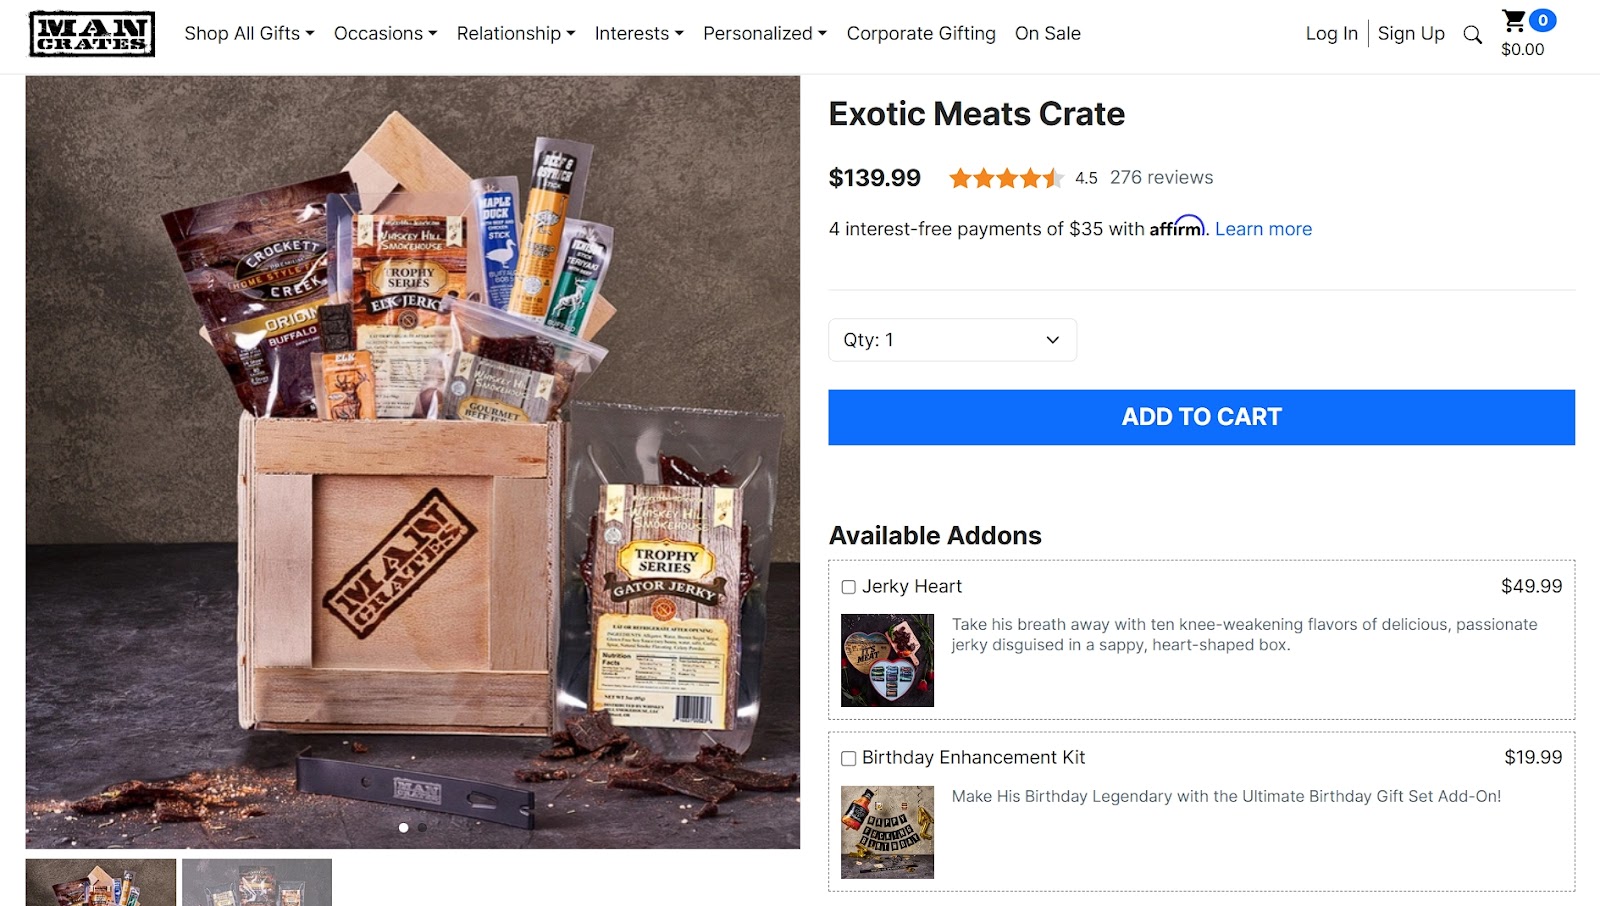Viewport: 1600px width, 906px height.
Task: Open the 276 reviews link
Action: 1161,177
